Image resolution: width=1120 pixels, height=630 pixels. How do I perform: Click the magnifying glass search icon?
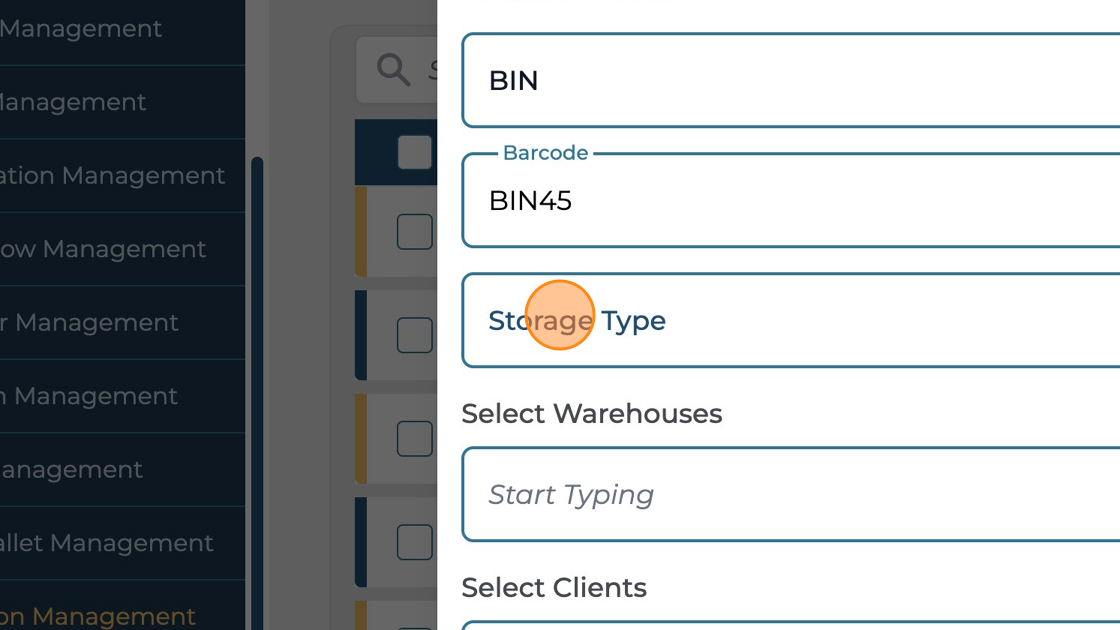click(393, 70)
